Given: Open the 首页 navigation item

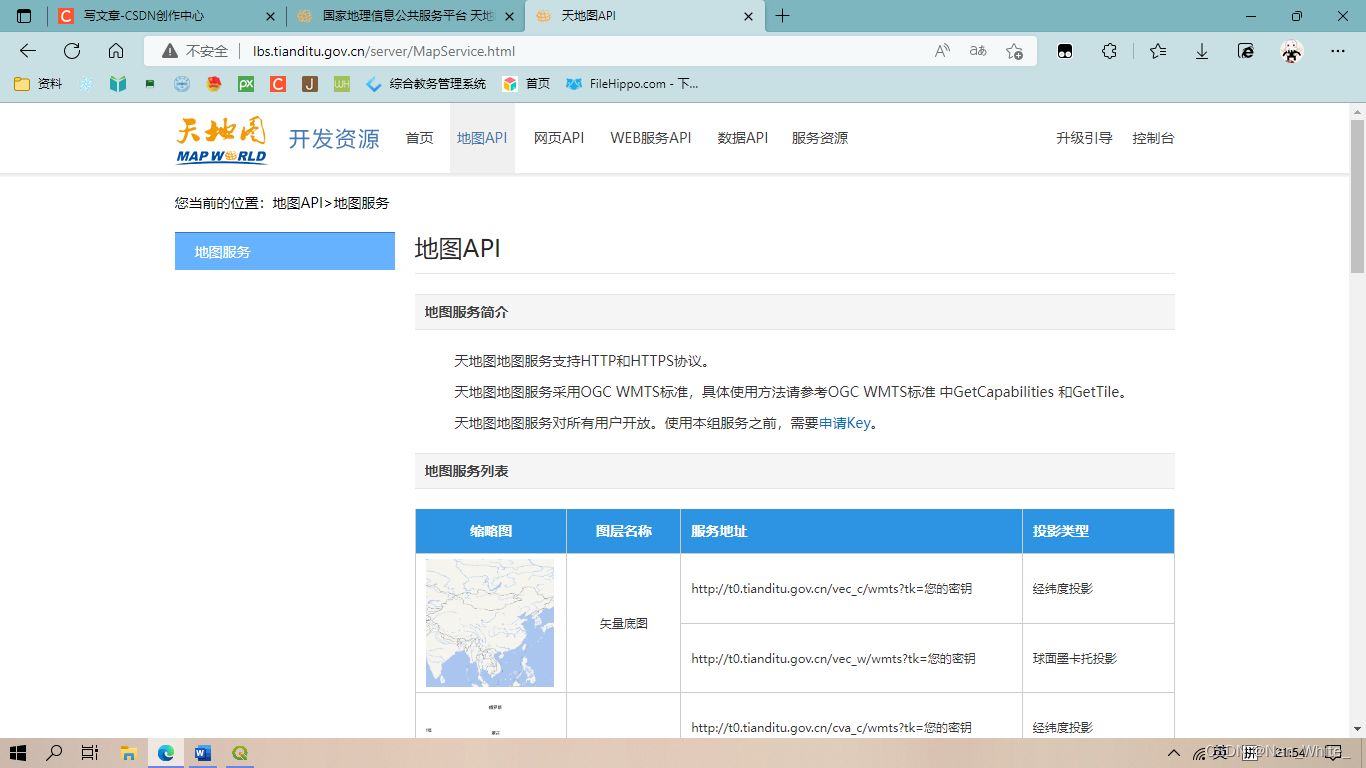Looking at the screenshot, I should [x=420, y=138].
